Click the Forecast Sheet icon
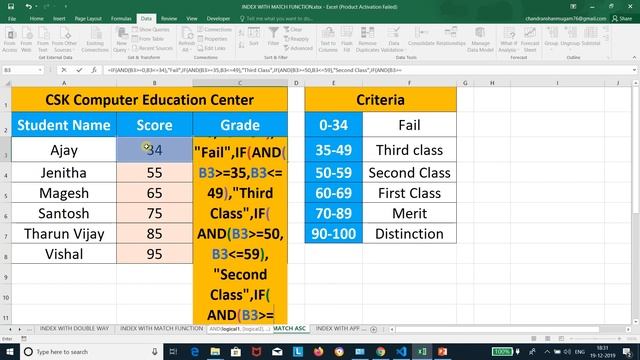Screen dimensions: 640x360 click(x=530, y=40)
